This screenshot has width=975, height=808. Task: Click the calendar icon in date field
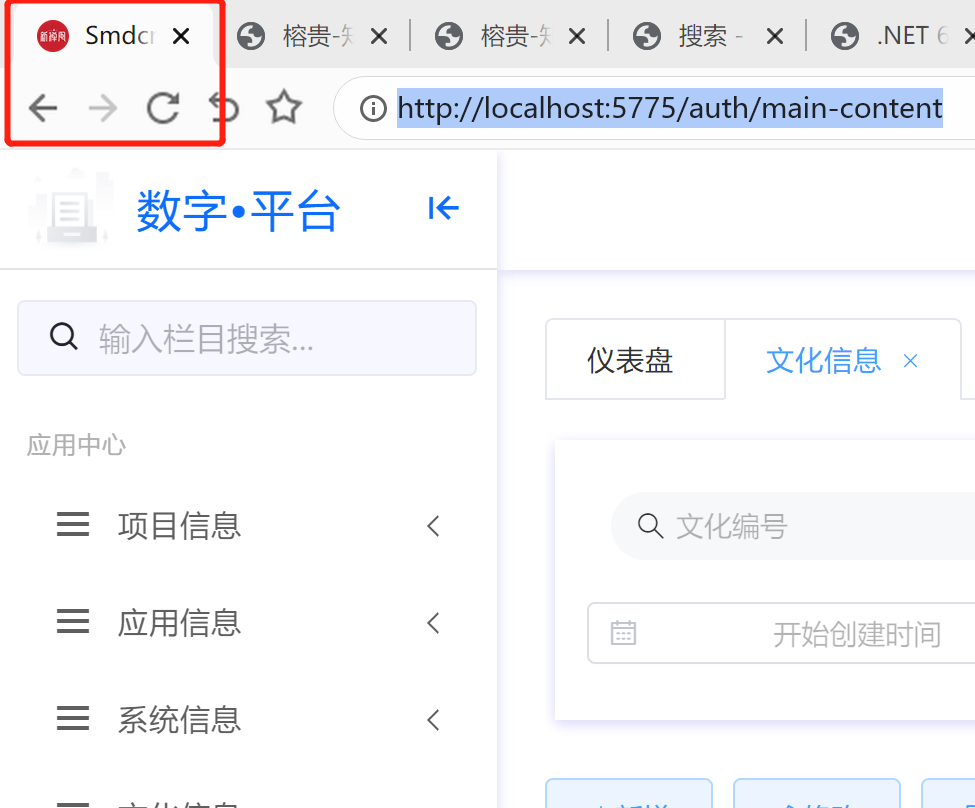[623, 633]
